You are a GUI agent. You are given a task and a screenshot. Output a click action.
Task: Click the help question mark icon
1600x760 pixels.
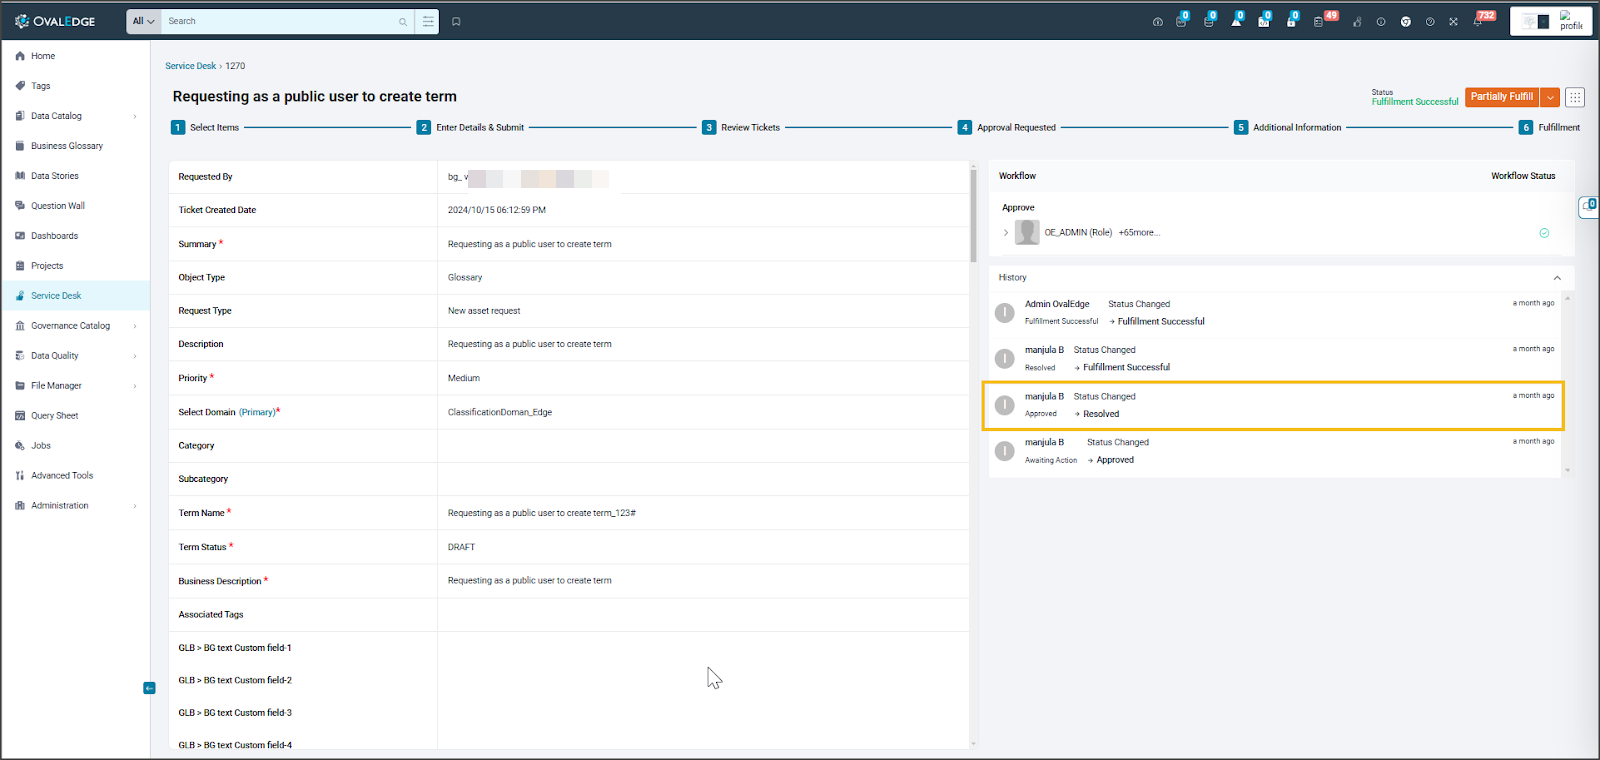(x=1430, y=21)
